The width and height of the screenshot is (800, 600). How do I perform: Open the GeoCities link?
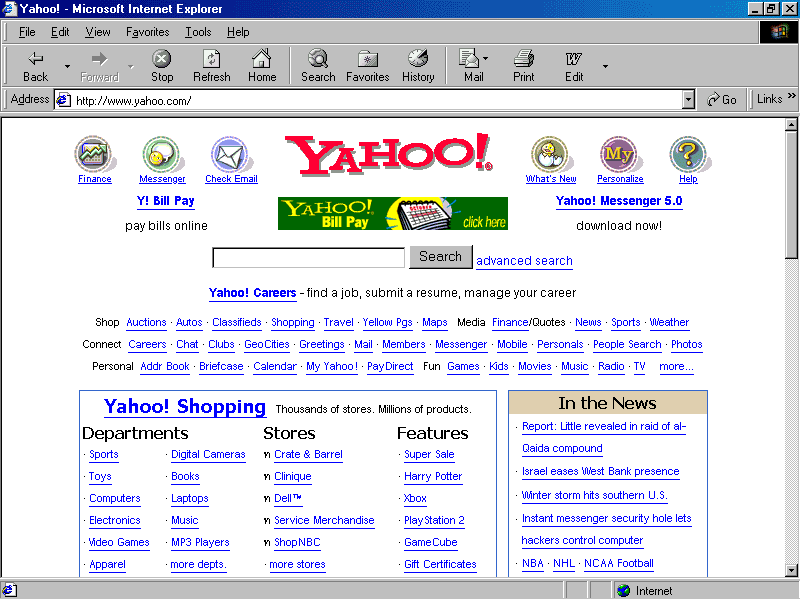pyautogui.click(x=267, y=344)
